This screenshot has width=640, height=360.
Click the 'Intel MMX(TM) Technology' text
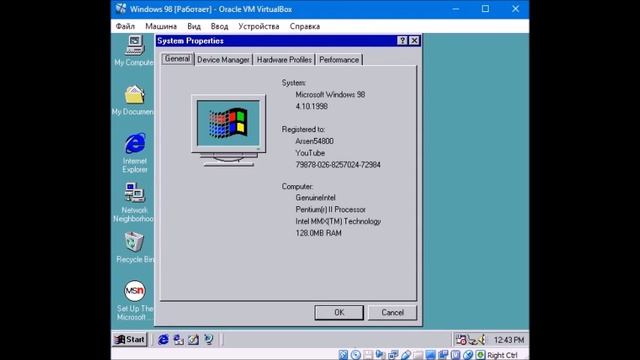pos(338,221)
